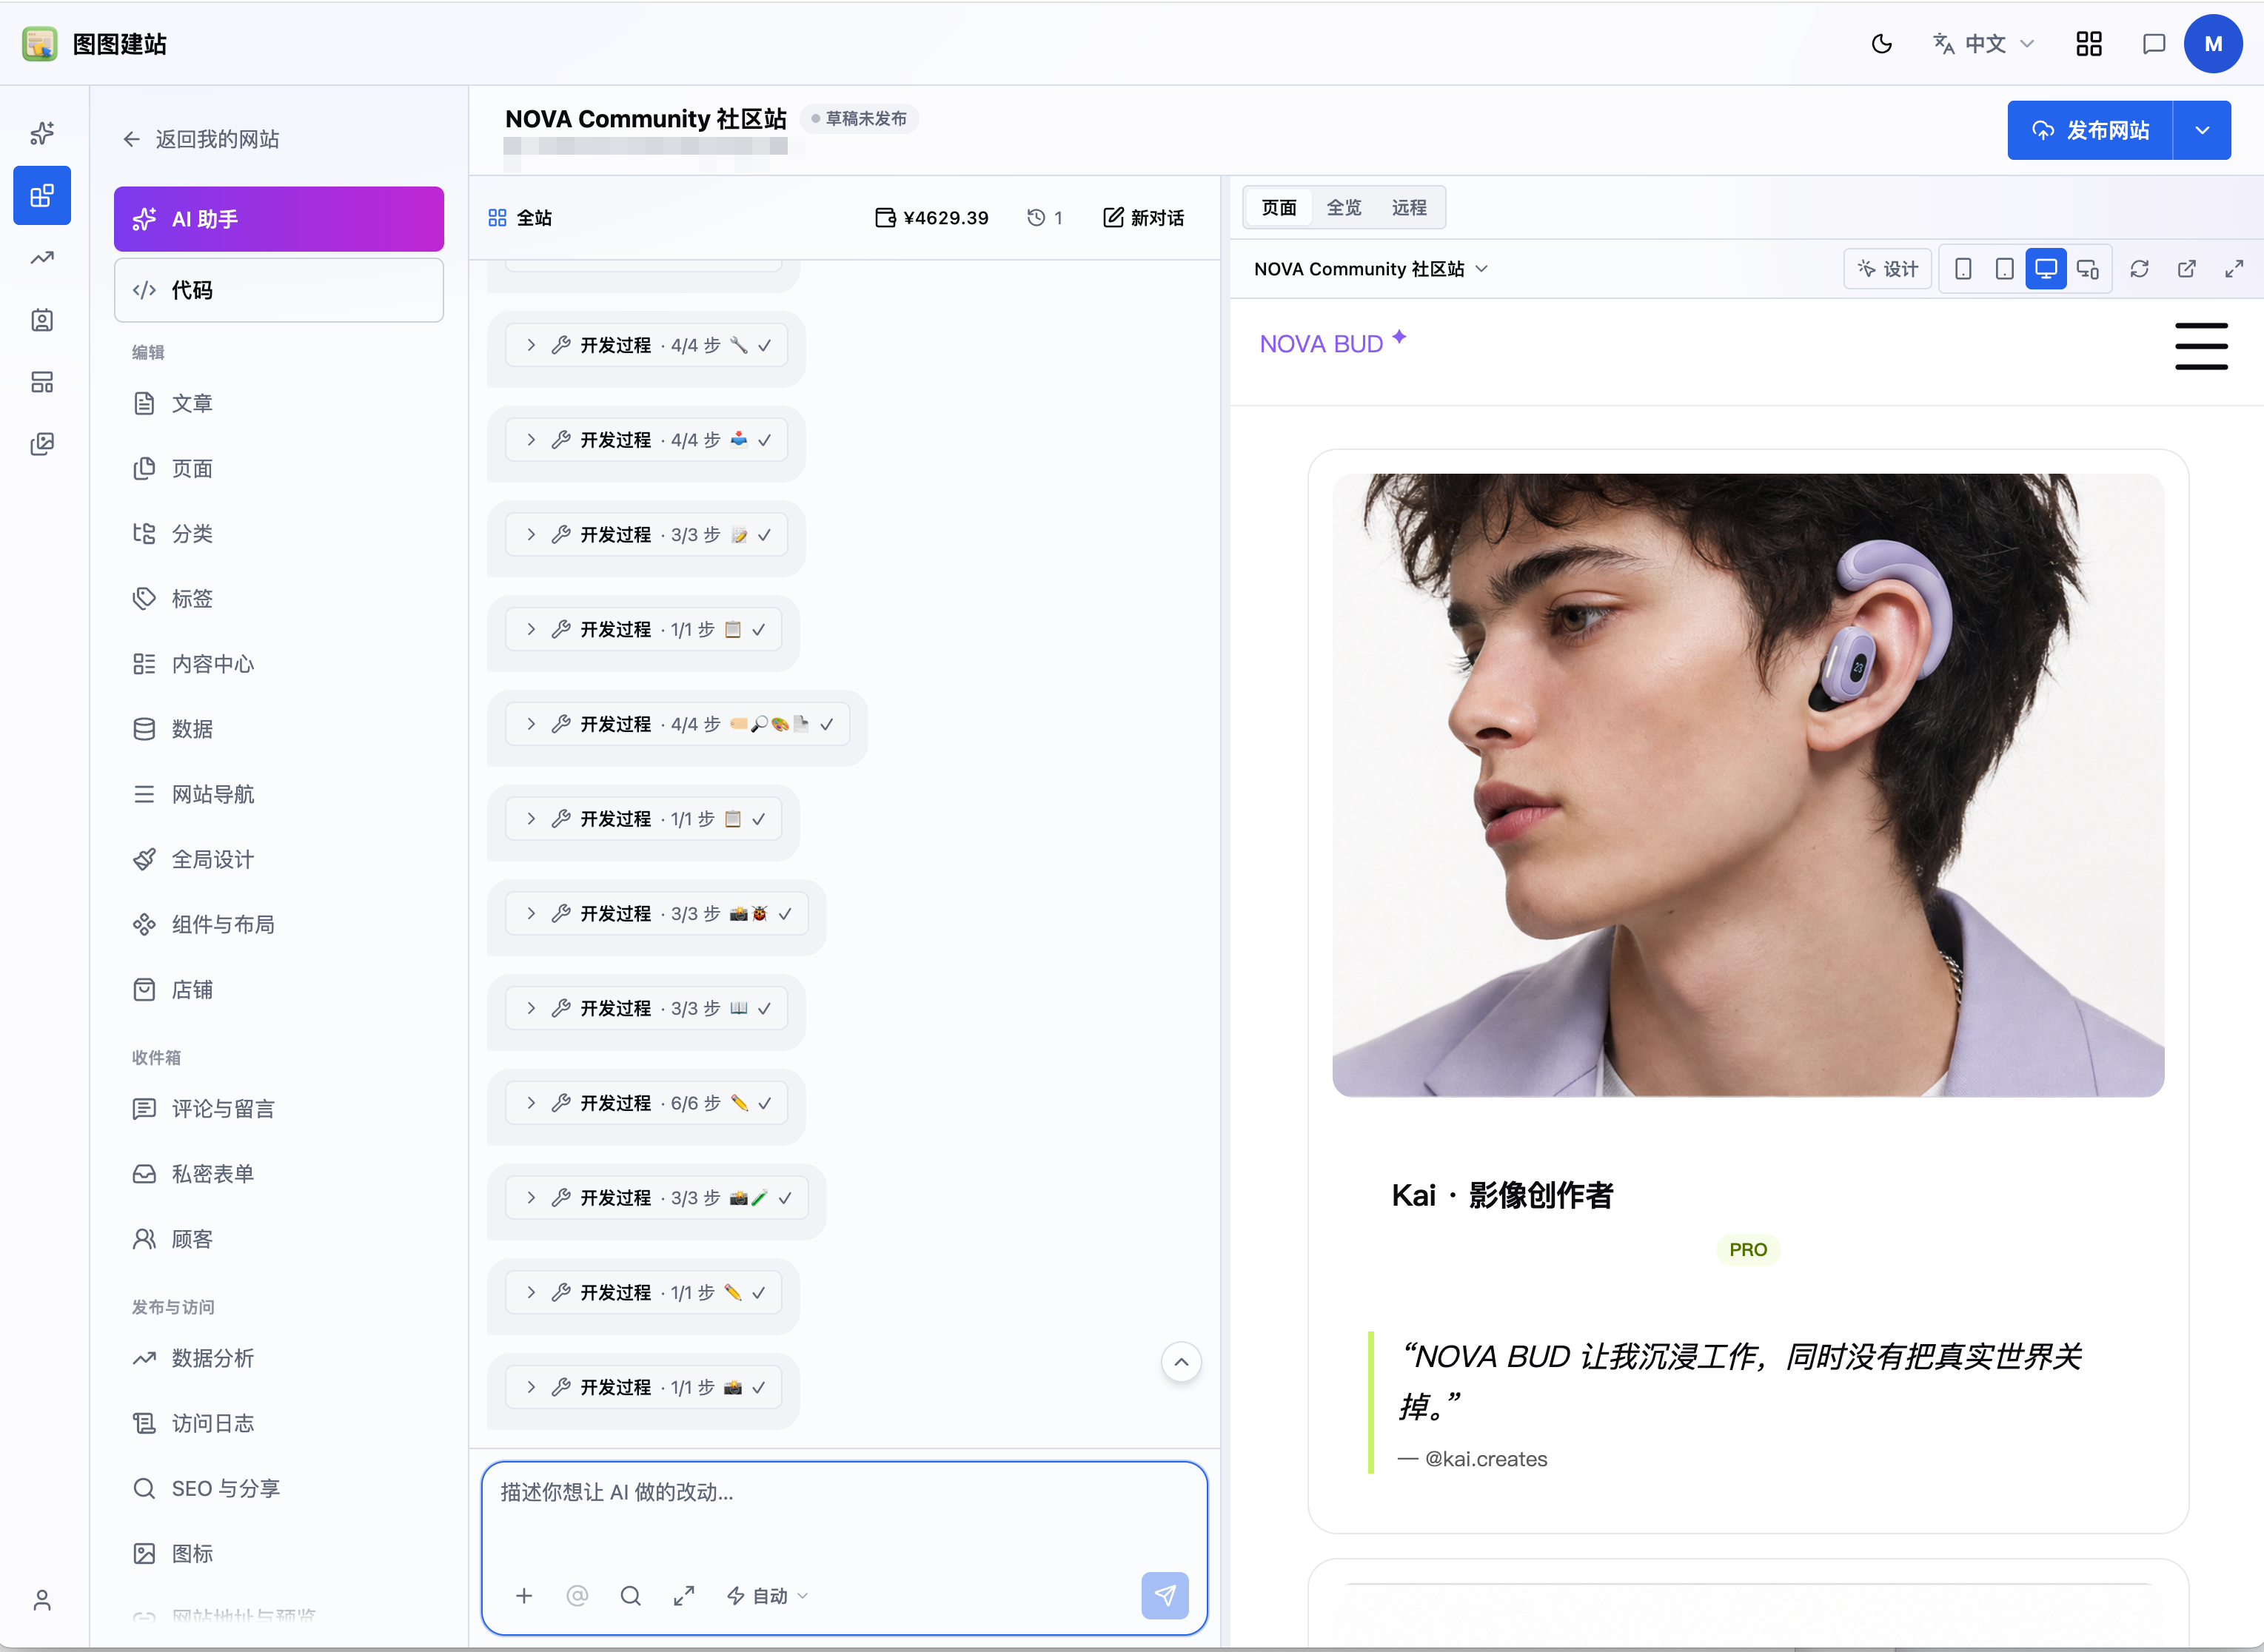Click the plus attach icon in chat input
The width and height of the screenshot is (2264, 1652).
[x=524, y=1596]
